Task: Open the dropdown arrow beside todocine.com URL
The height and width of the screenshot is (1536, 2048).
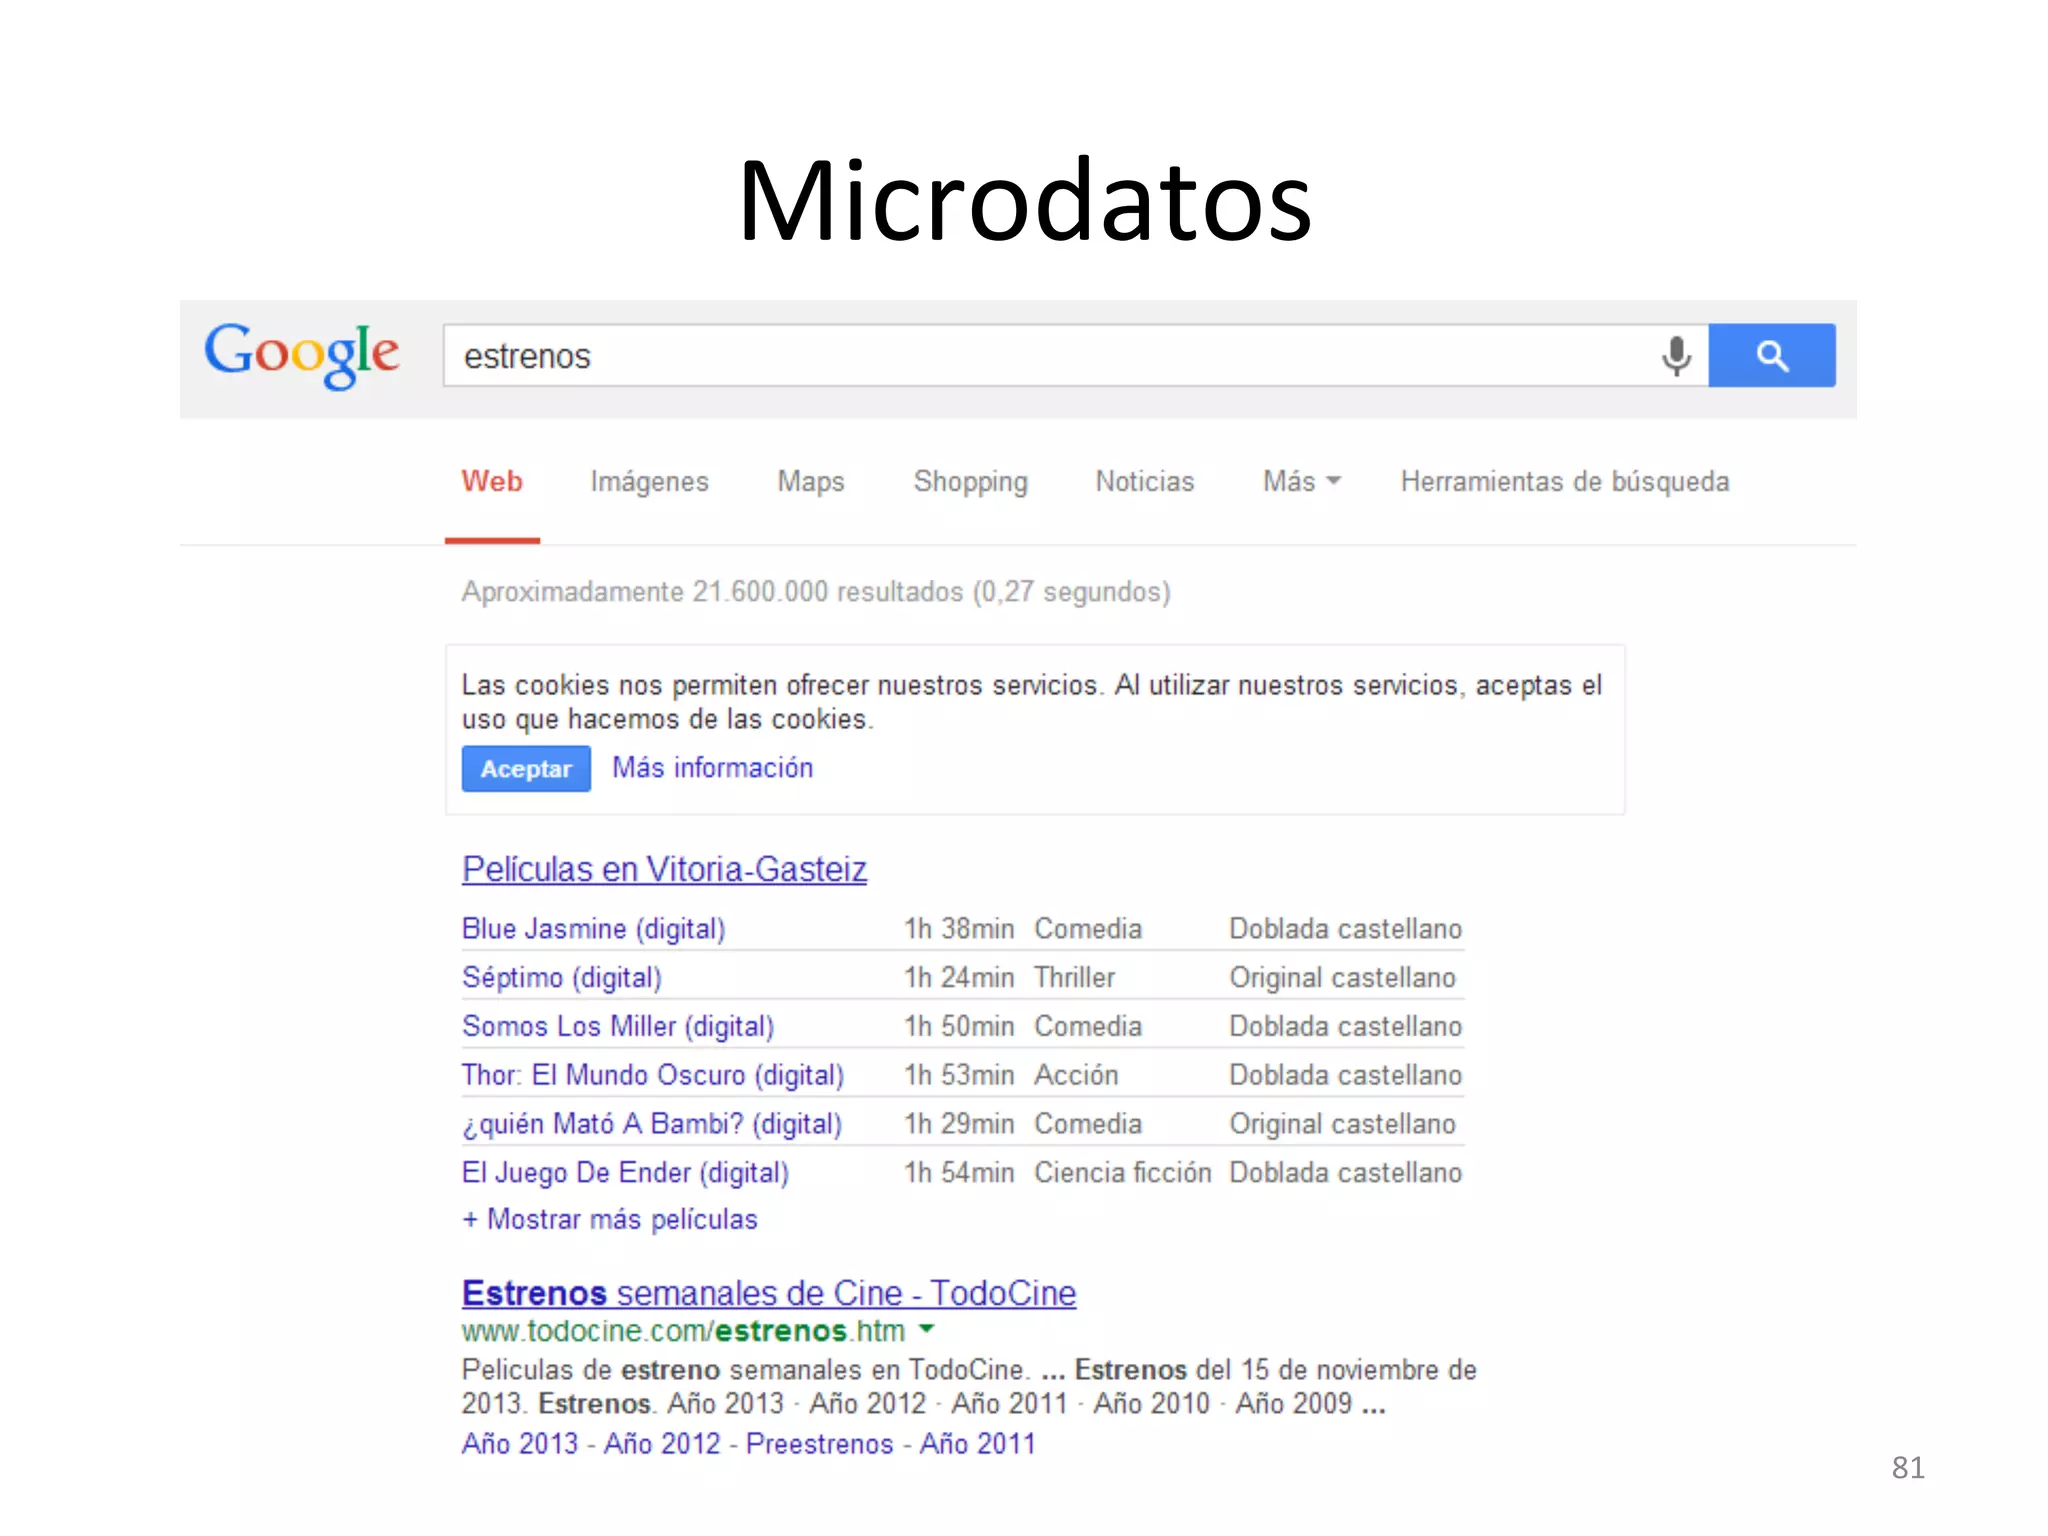Action: 926,1329
